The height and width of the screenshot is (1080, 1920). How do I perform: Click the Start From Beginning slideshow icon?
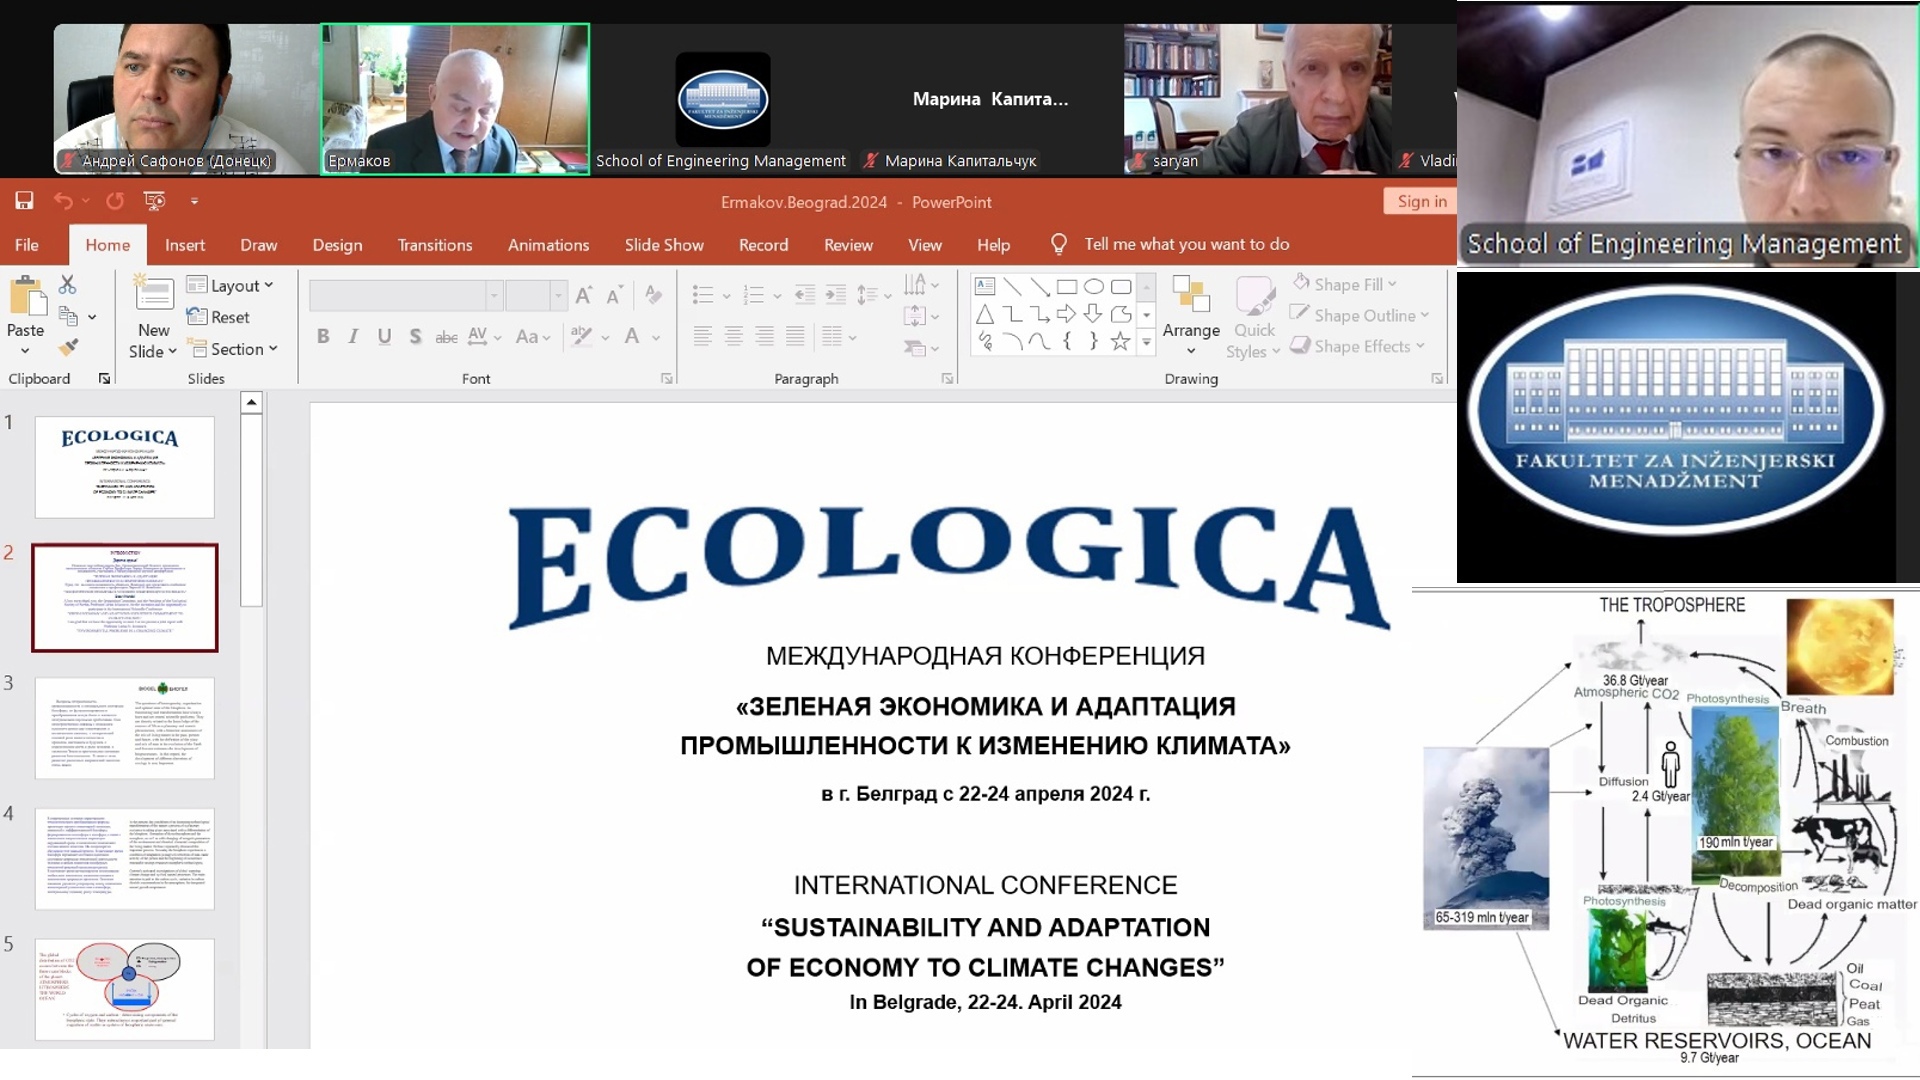155,201
